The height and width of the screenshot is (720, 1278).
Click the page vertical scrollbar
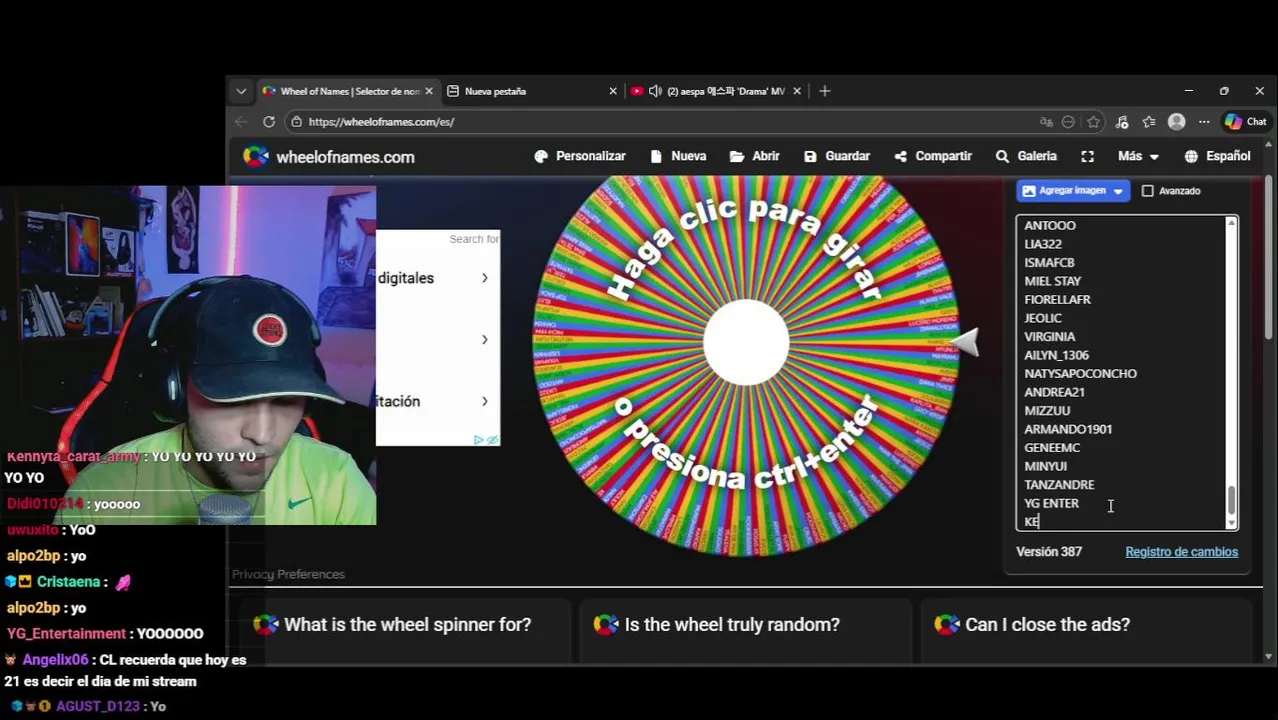click(x=1268, y=258)
